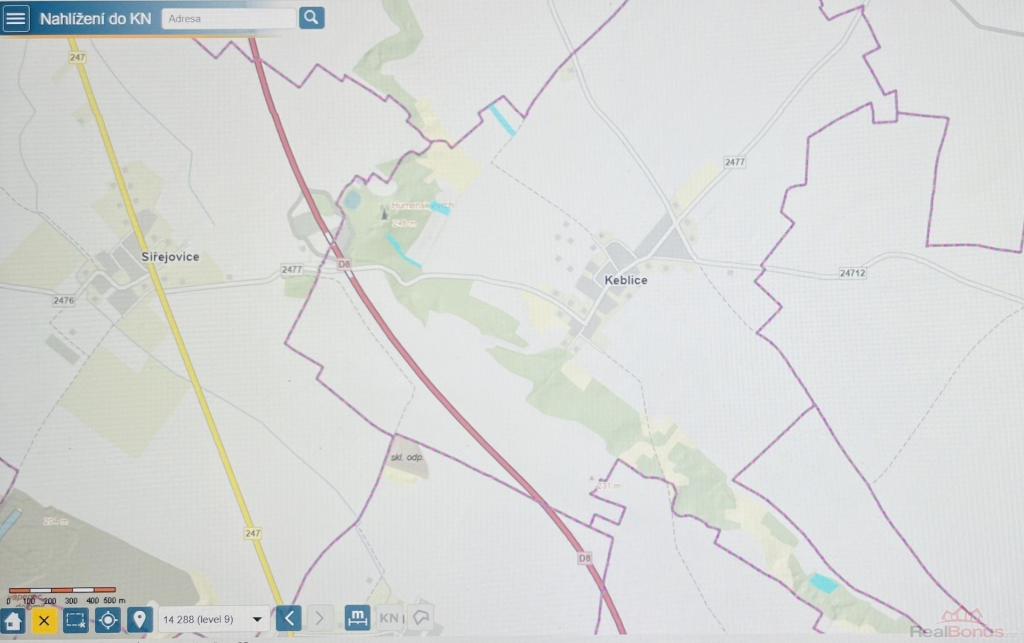Click the yellow X clear button
Screen dimensions: 1024x643
point(43,620)
